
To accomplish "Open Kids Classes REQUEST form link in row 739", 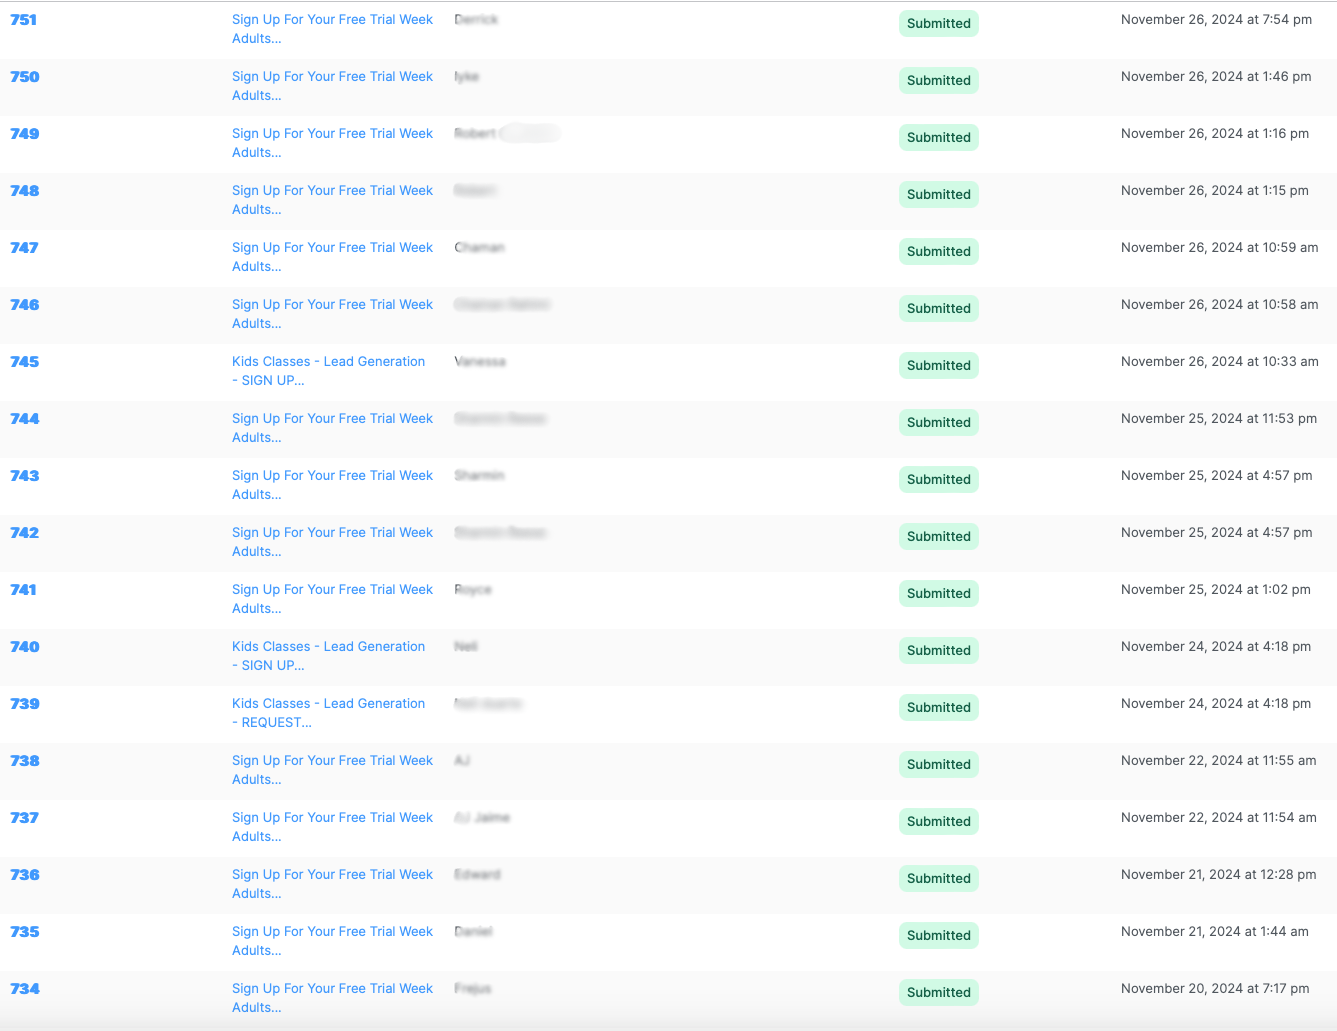I will [x=328, y=704].
